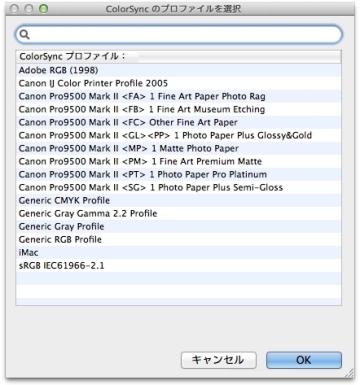Select Canon Pro9500 <MP> Matte Photo Paper
Screen dimensions: 360x385
[x=179, y=148]
